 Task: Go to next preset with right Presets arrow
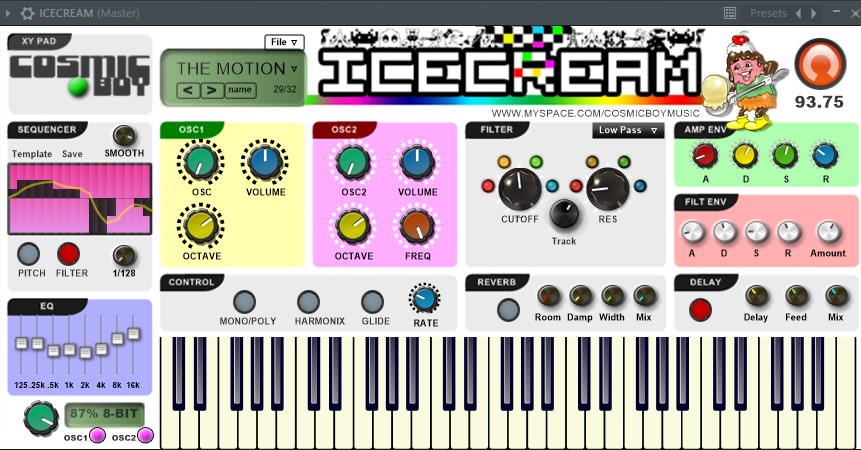tap(814, 13)
